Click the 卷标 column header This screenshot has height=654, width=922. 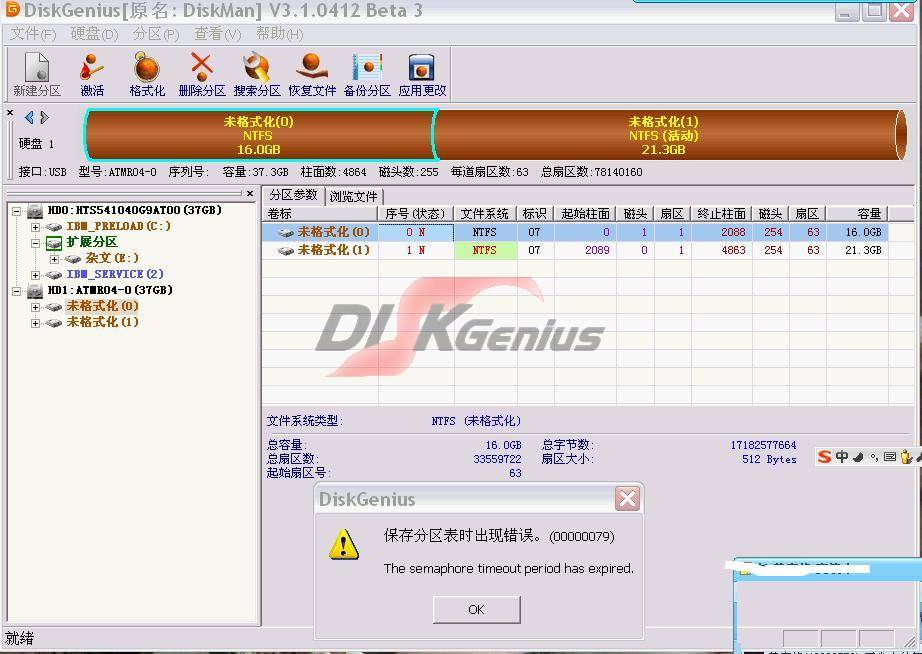click(320, 213)
